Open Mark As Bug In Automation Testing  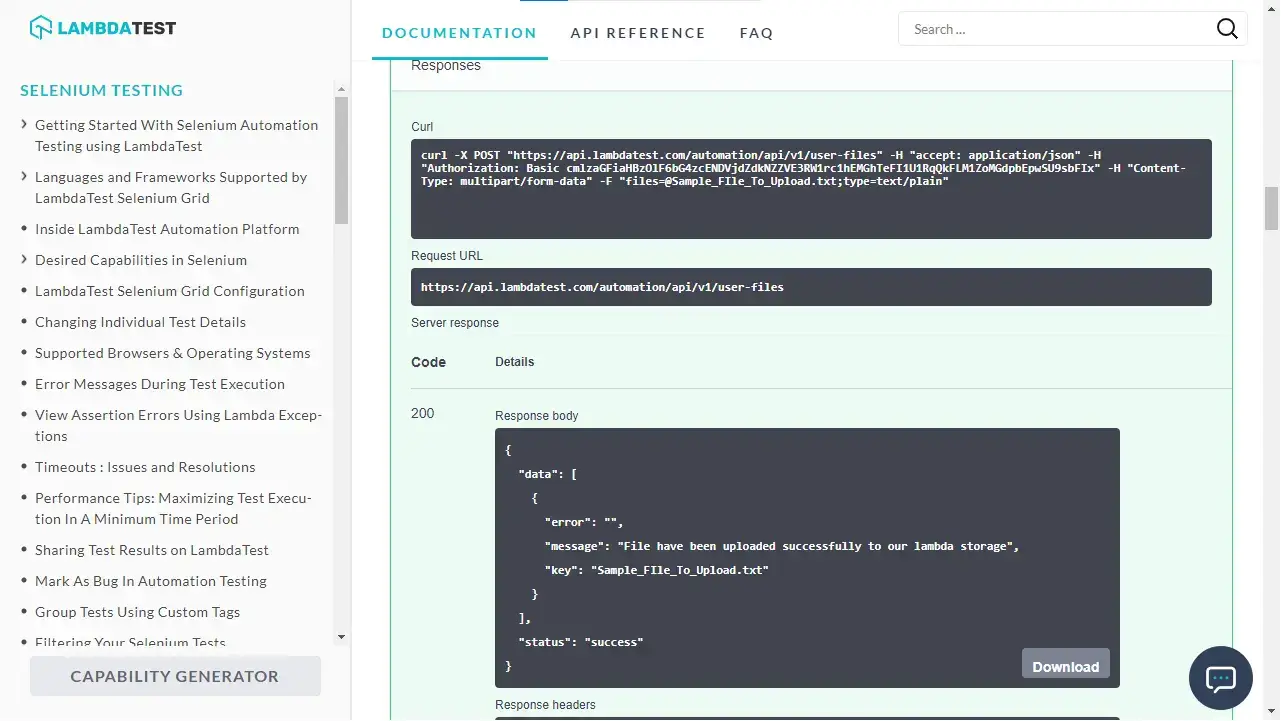tap(150, 581)
